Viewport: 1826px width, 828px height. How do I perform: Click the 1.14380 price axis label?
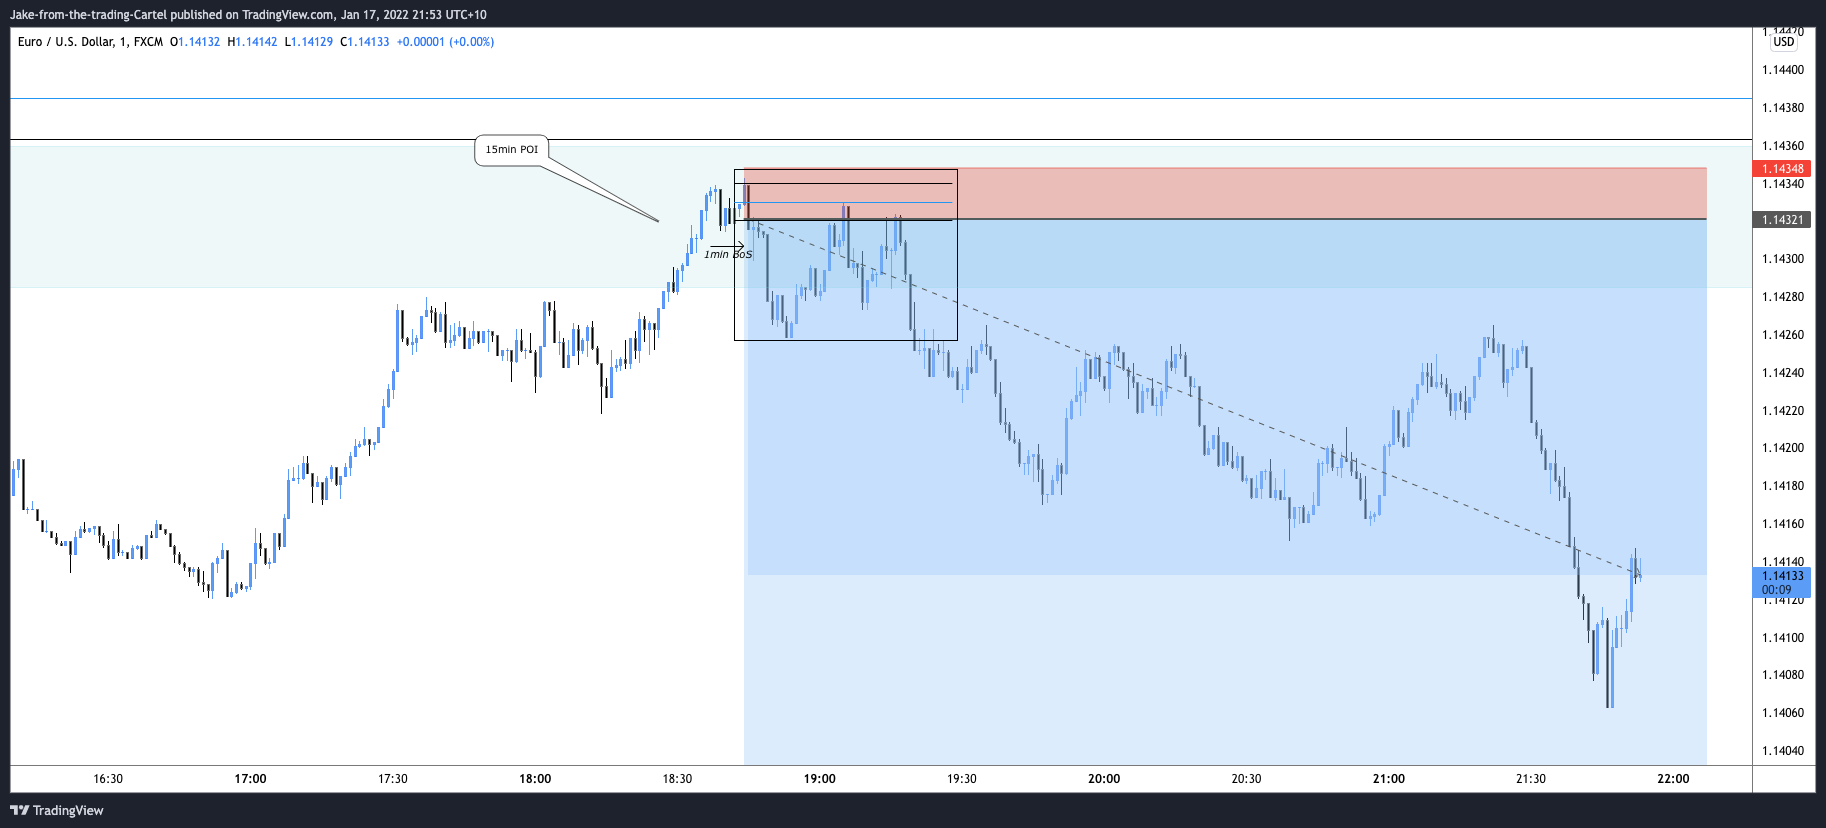coord(1783,108)
